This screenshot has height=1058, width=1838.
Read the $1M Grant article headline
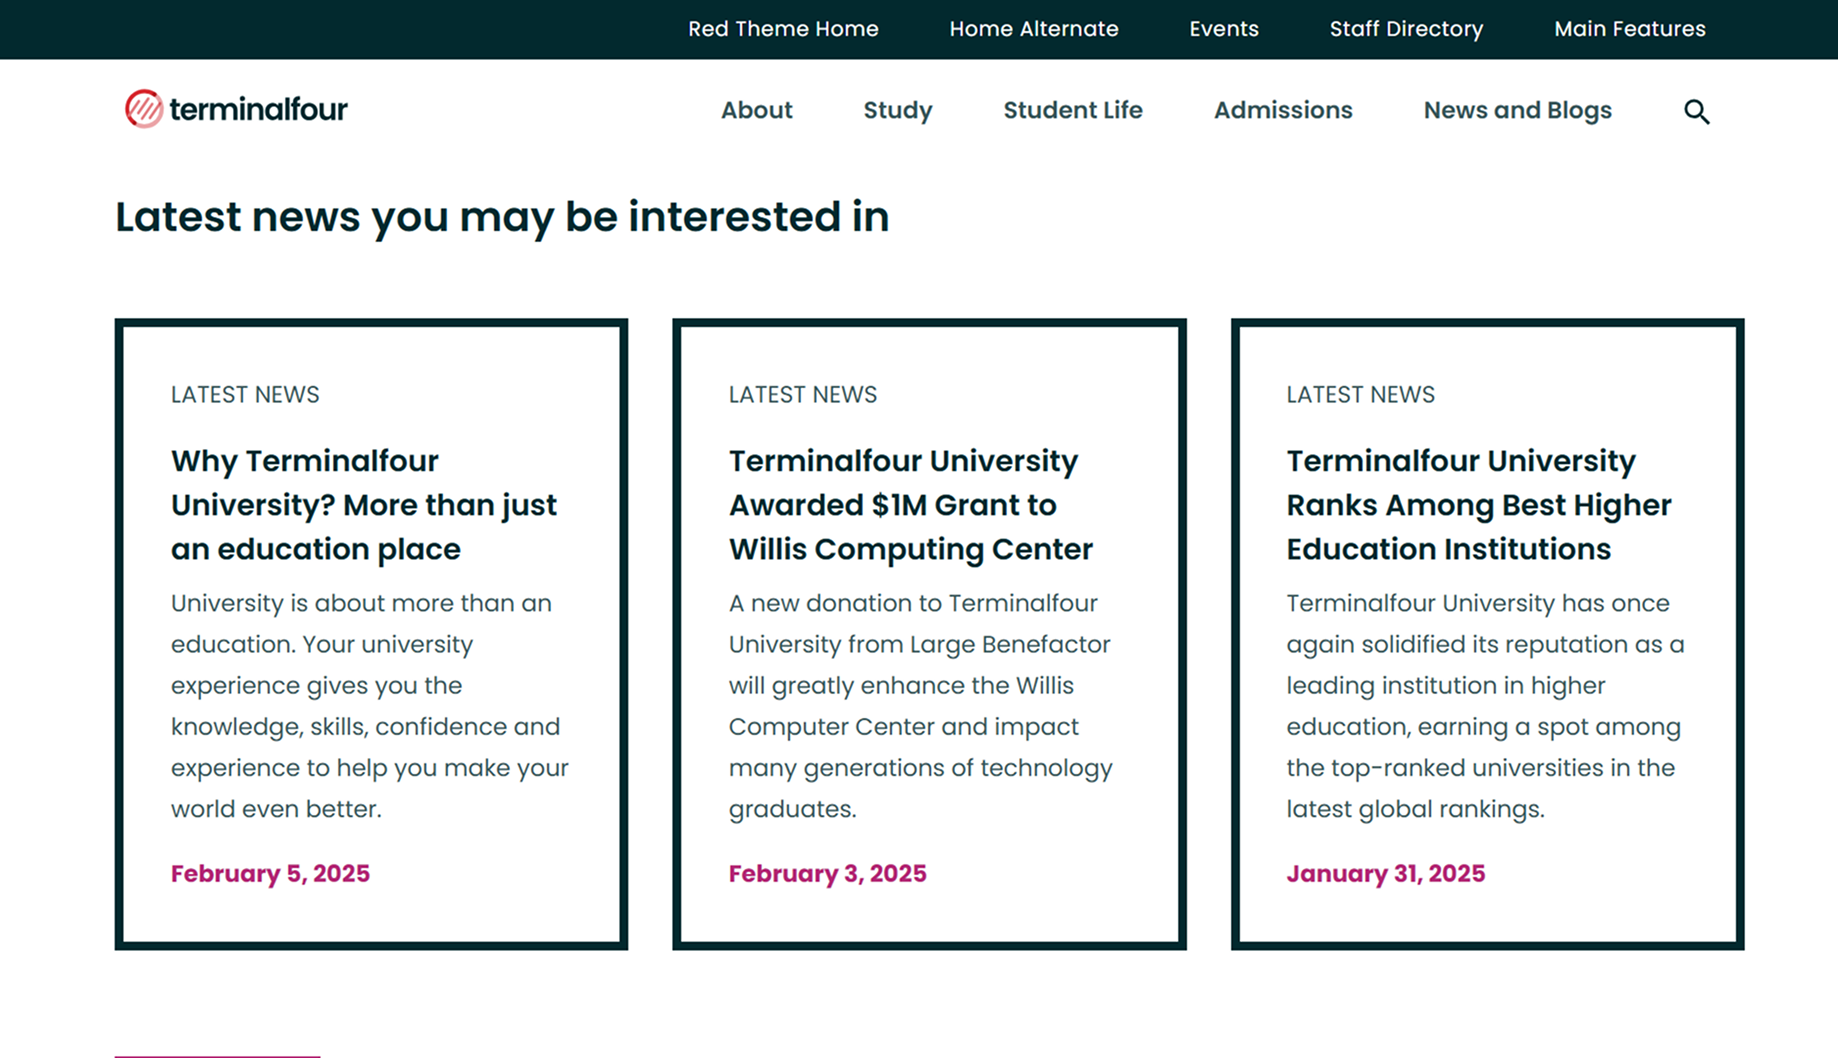click(910, 505)
